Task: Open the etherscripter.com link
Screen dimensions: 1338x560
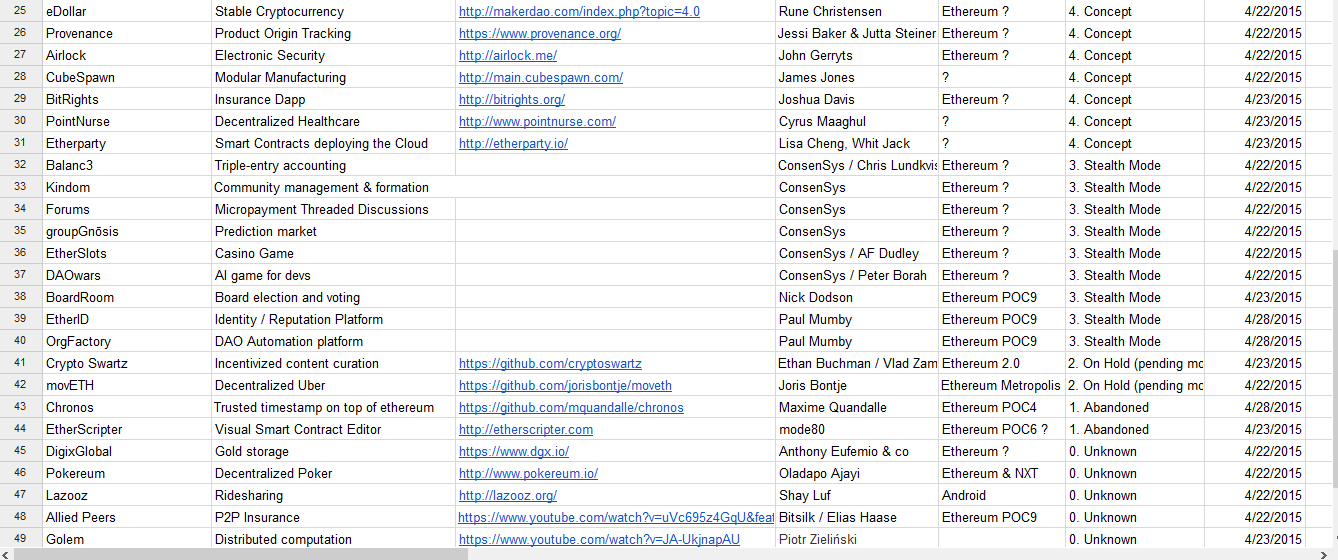Action: pos(526,430)
